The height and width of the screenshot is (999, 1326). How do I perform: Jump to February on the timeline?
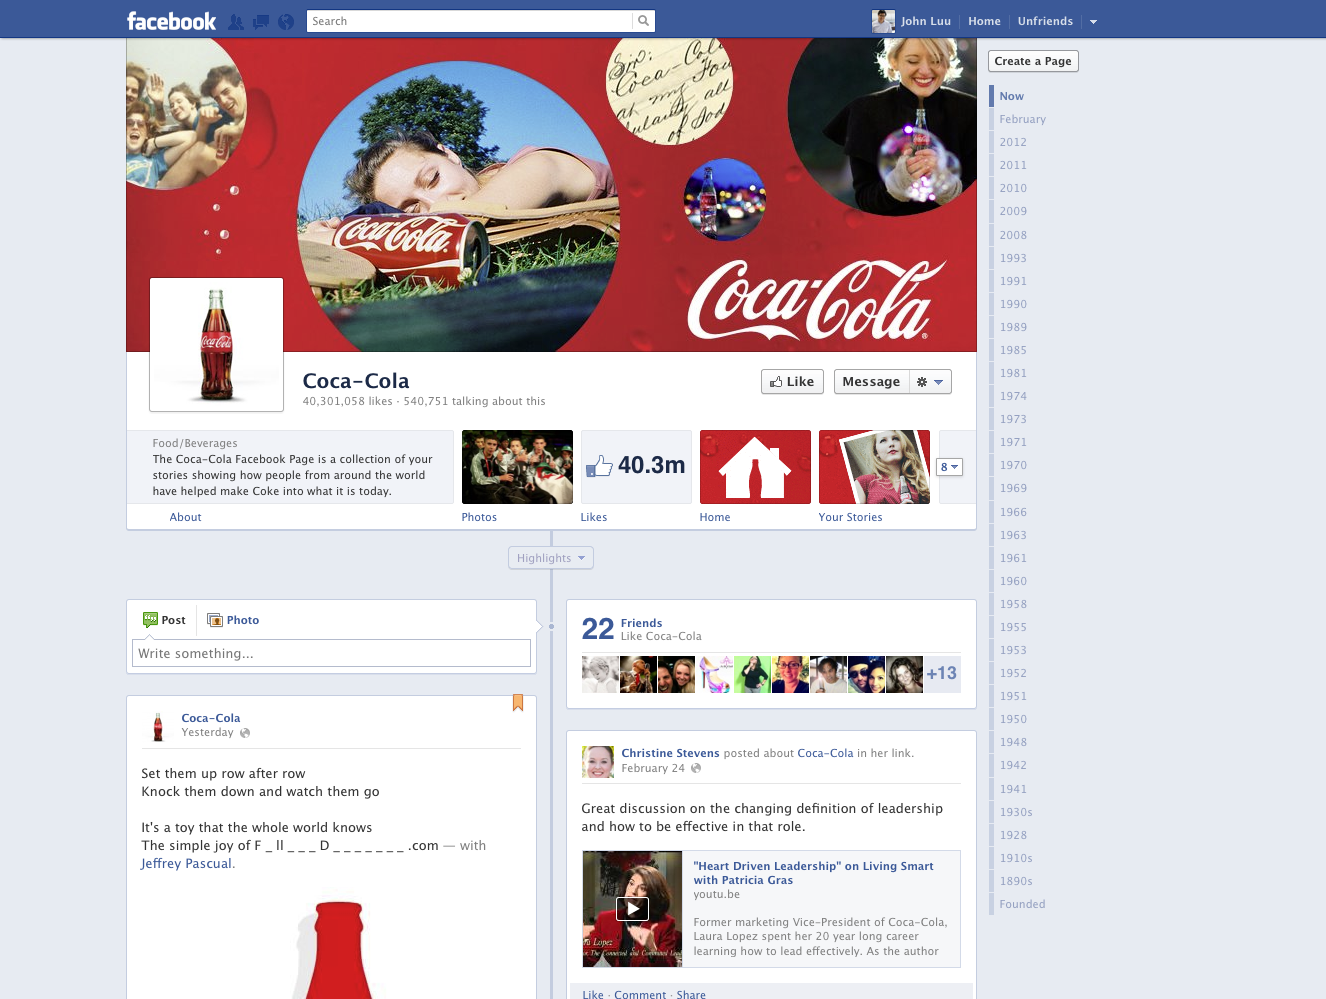1022,119
